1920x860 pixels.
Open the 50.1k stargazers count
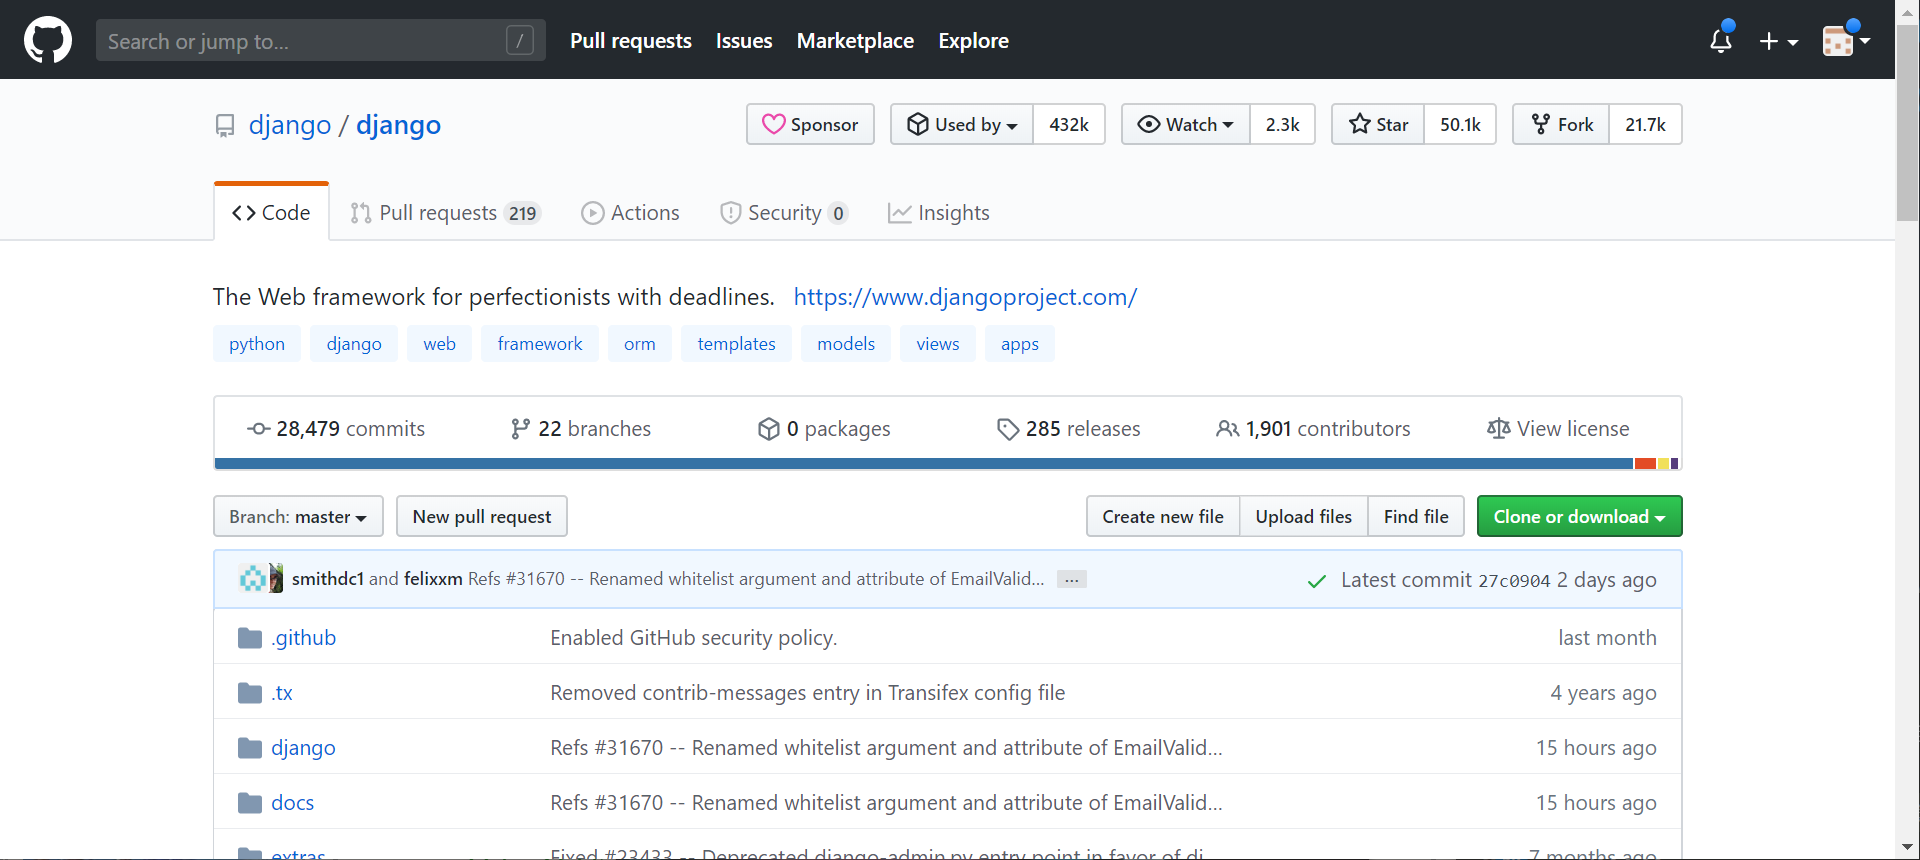(1460, 124)
